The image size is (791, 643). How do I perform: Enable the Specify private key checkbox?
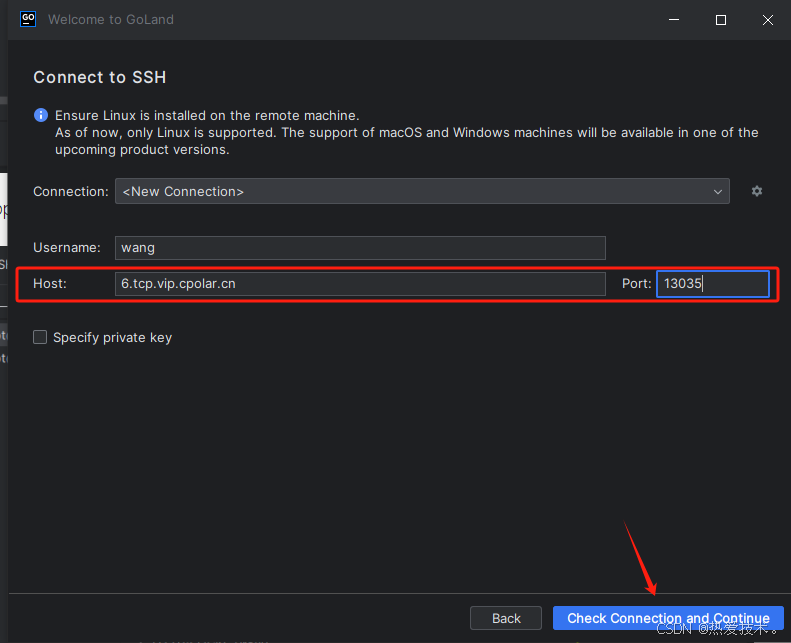40,337
